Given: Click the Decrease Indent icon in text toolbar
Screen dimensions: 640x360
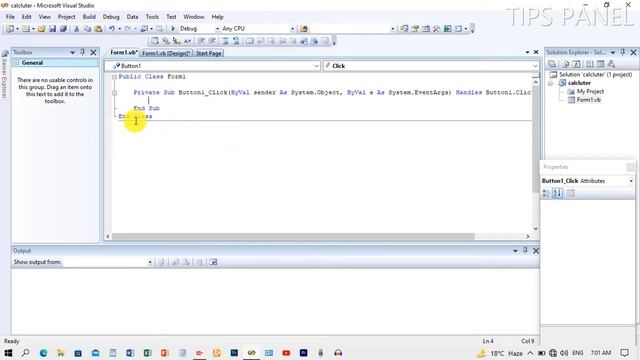Looking at the screenshot, I should [x=201, y=41].
